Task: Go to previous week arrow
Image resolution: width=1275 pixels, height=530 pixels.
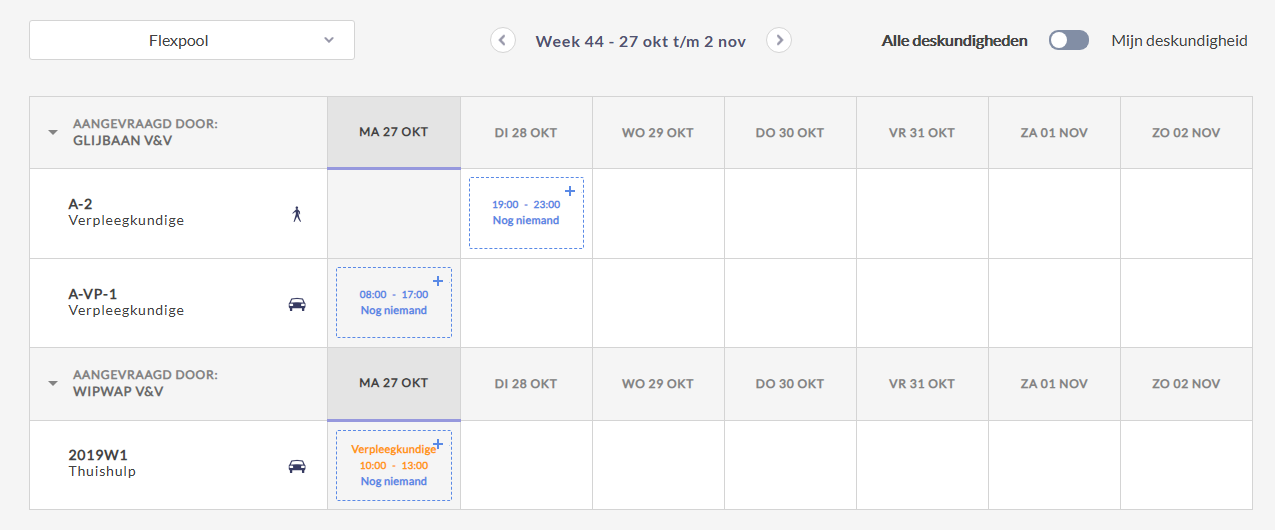Action: 503,40
